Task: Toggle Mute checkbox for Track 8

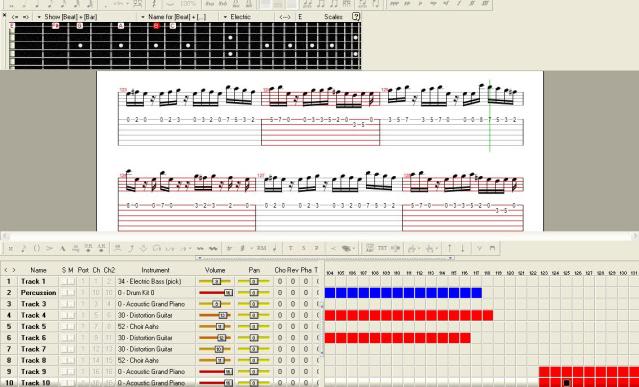Action: click(71, 361)
